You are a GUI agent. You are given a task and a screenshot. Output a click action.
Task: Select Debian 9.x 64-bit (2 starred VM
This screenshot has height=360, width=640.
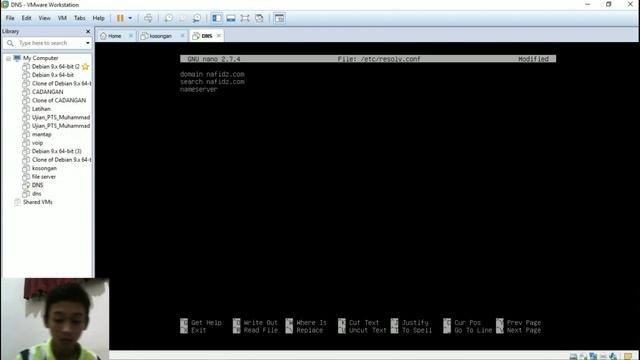(x=56, y=66)
